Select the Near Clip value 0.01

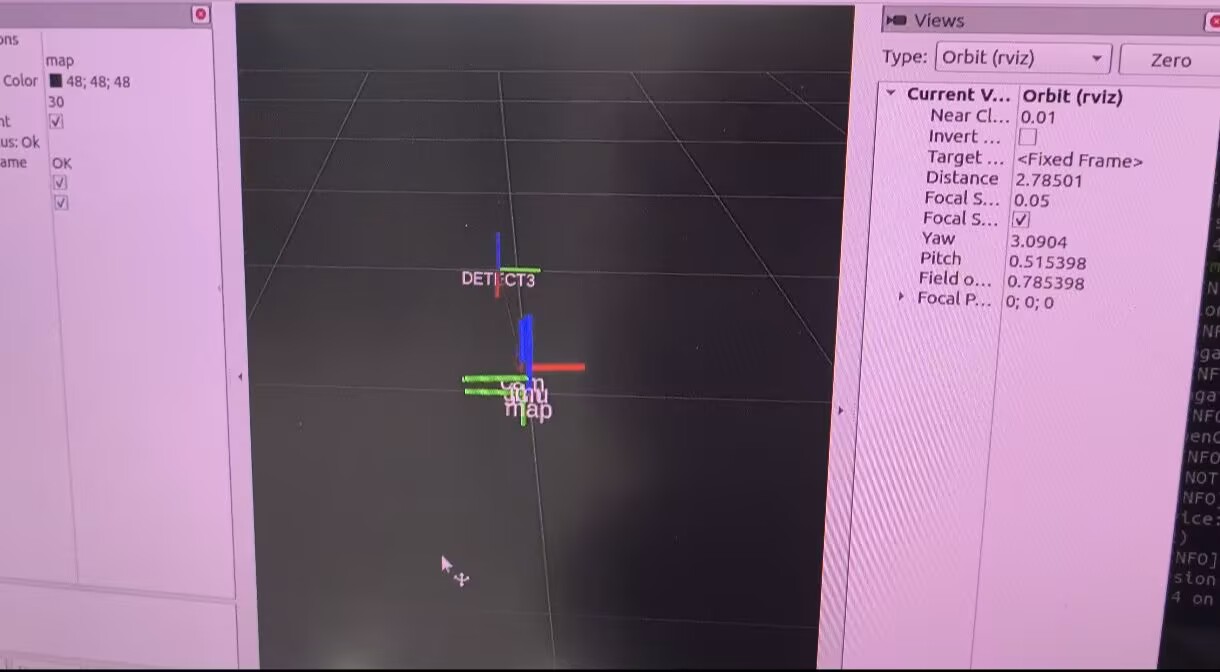[1038, 117]
